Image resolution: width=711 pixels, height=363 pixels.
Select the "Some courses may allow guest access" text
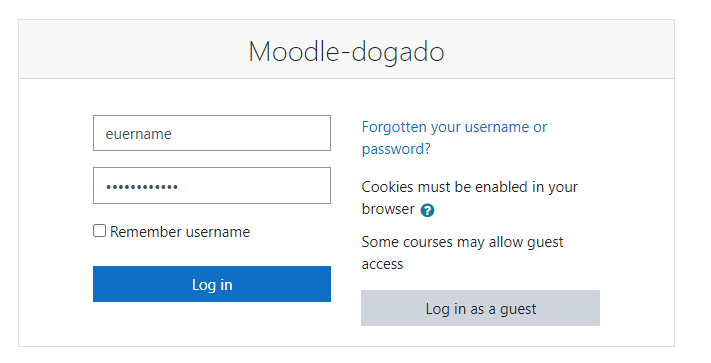[462, 253]
